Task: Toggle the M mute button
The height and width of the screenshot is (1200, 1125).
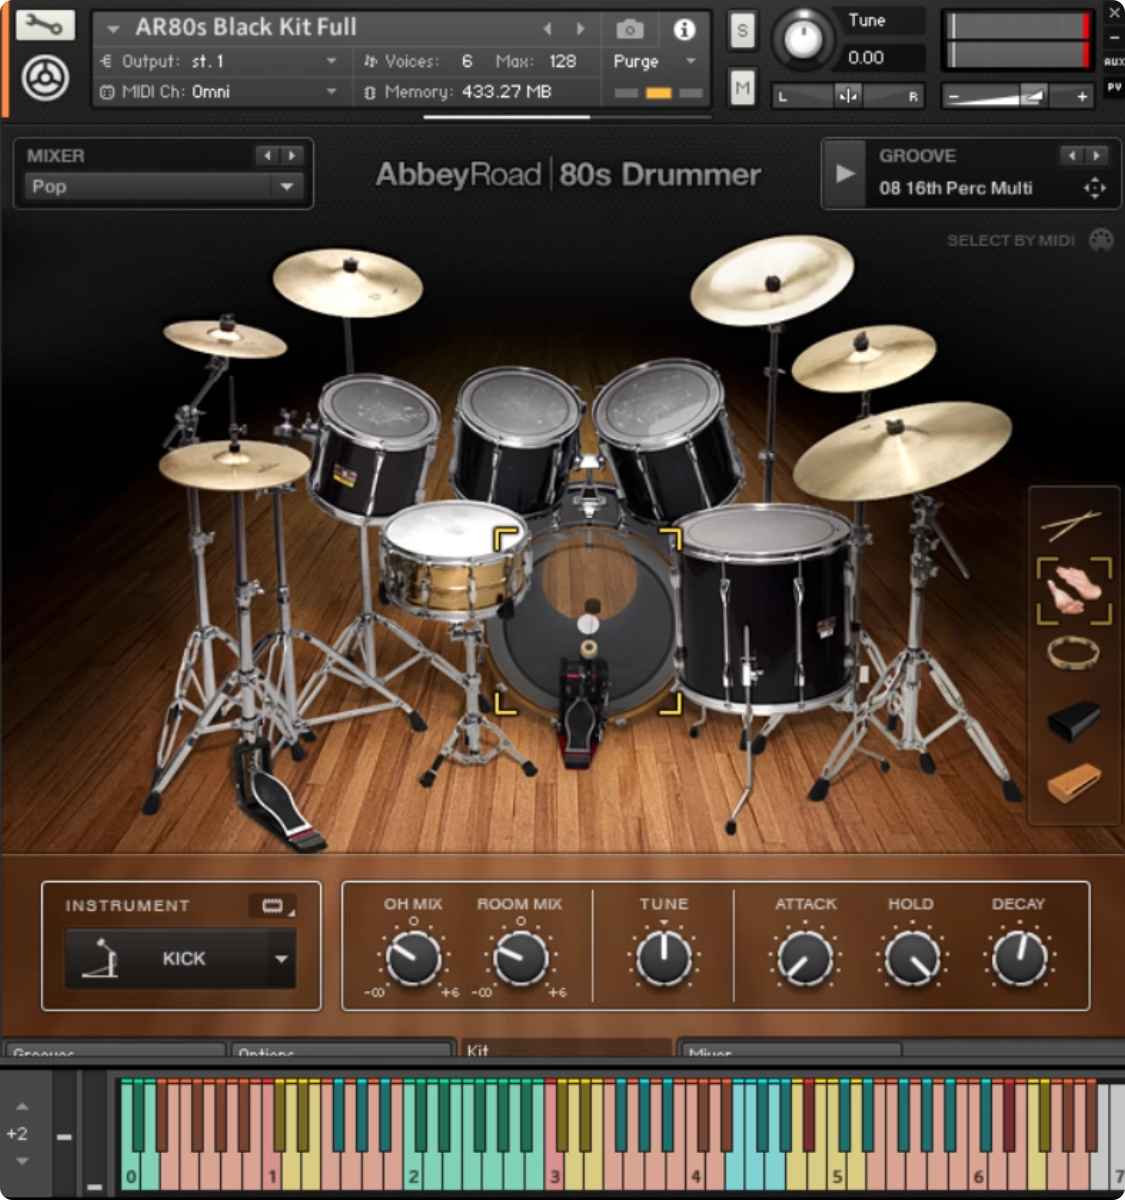Action: [x=742, y=88]
